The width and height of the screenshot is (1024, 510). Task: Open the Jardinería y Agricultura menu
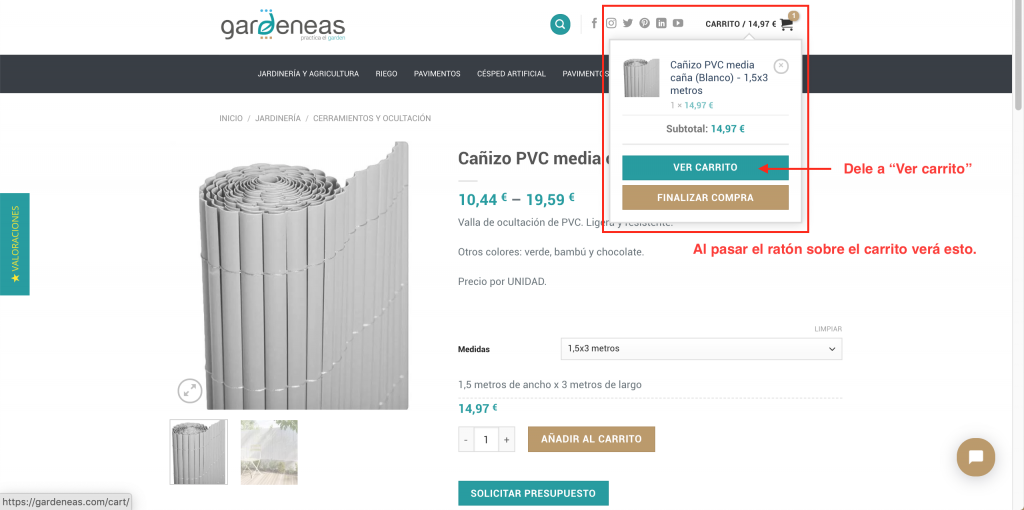[x=308, y=74]
